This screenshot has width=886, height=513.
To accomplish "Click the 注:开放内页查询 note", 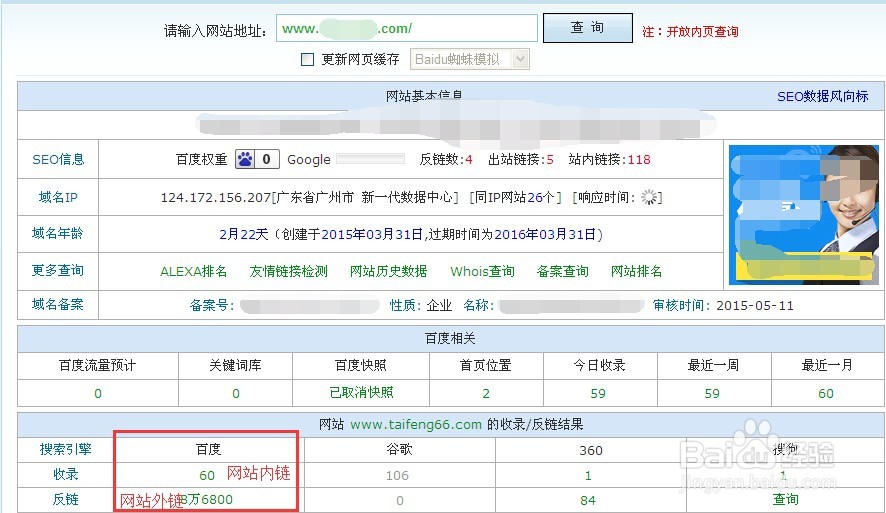I will click(x=690, y=32).
